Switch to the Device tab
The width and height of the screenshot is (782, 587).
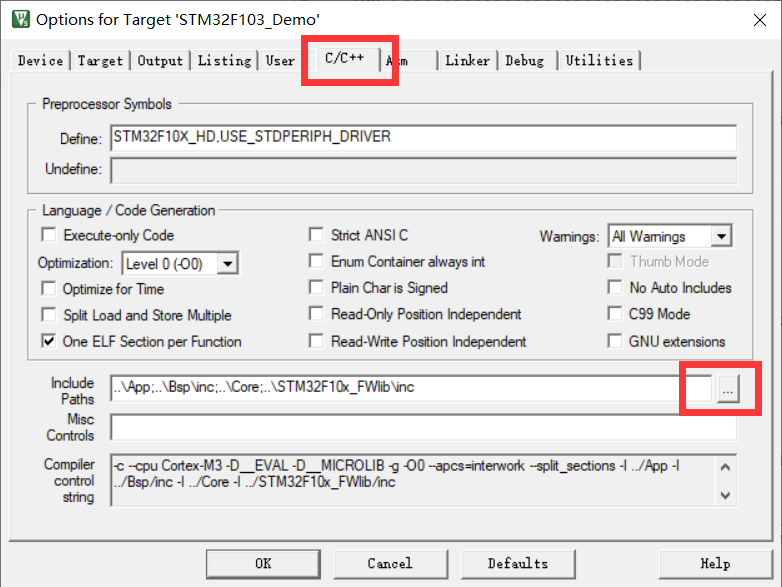coord(40,61)
